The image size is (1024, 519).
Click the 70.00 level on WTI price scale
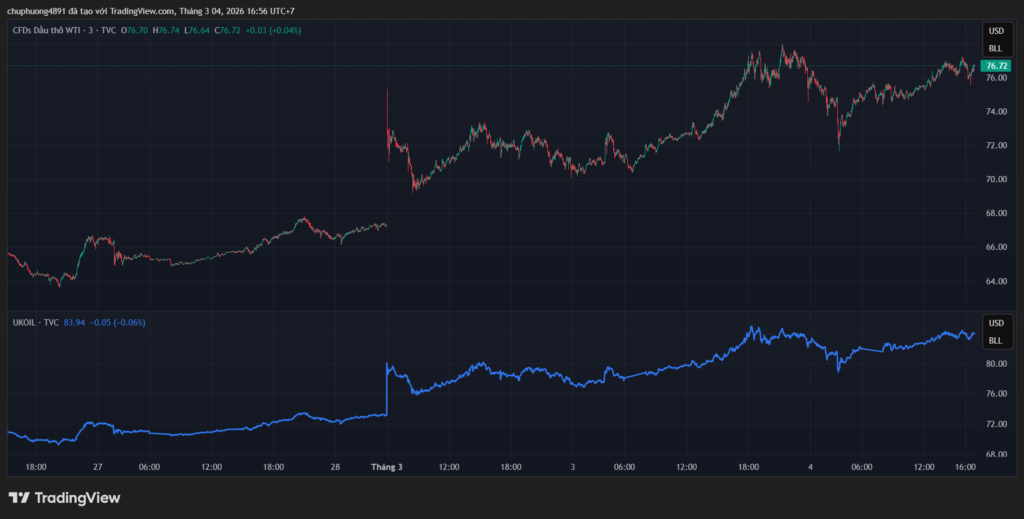tap(996, 179)
